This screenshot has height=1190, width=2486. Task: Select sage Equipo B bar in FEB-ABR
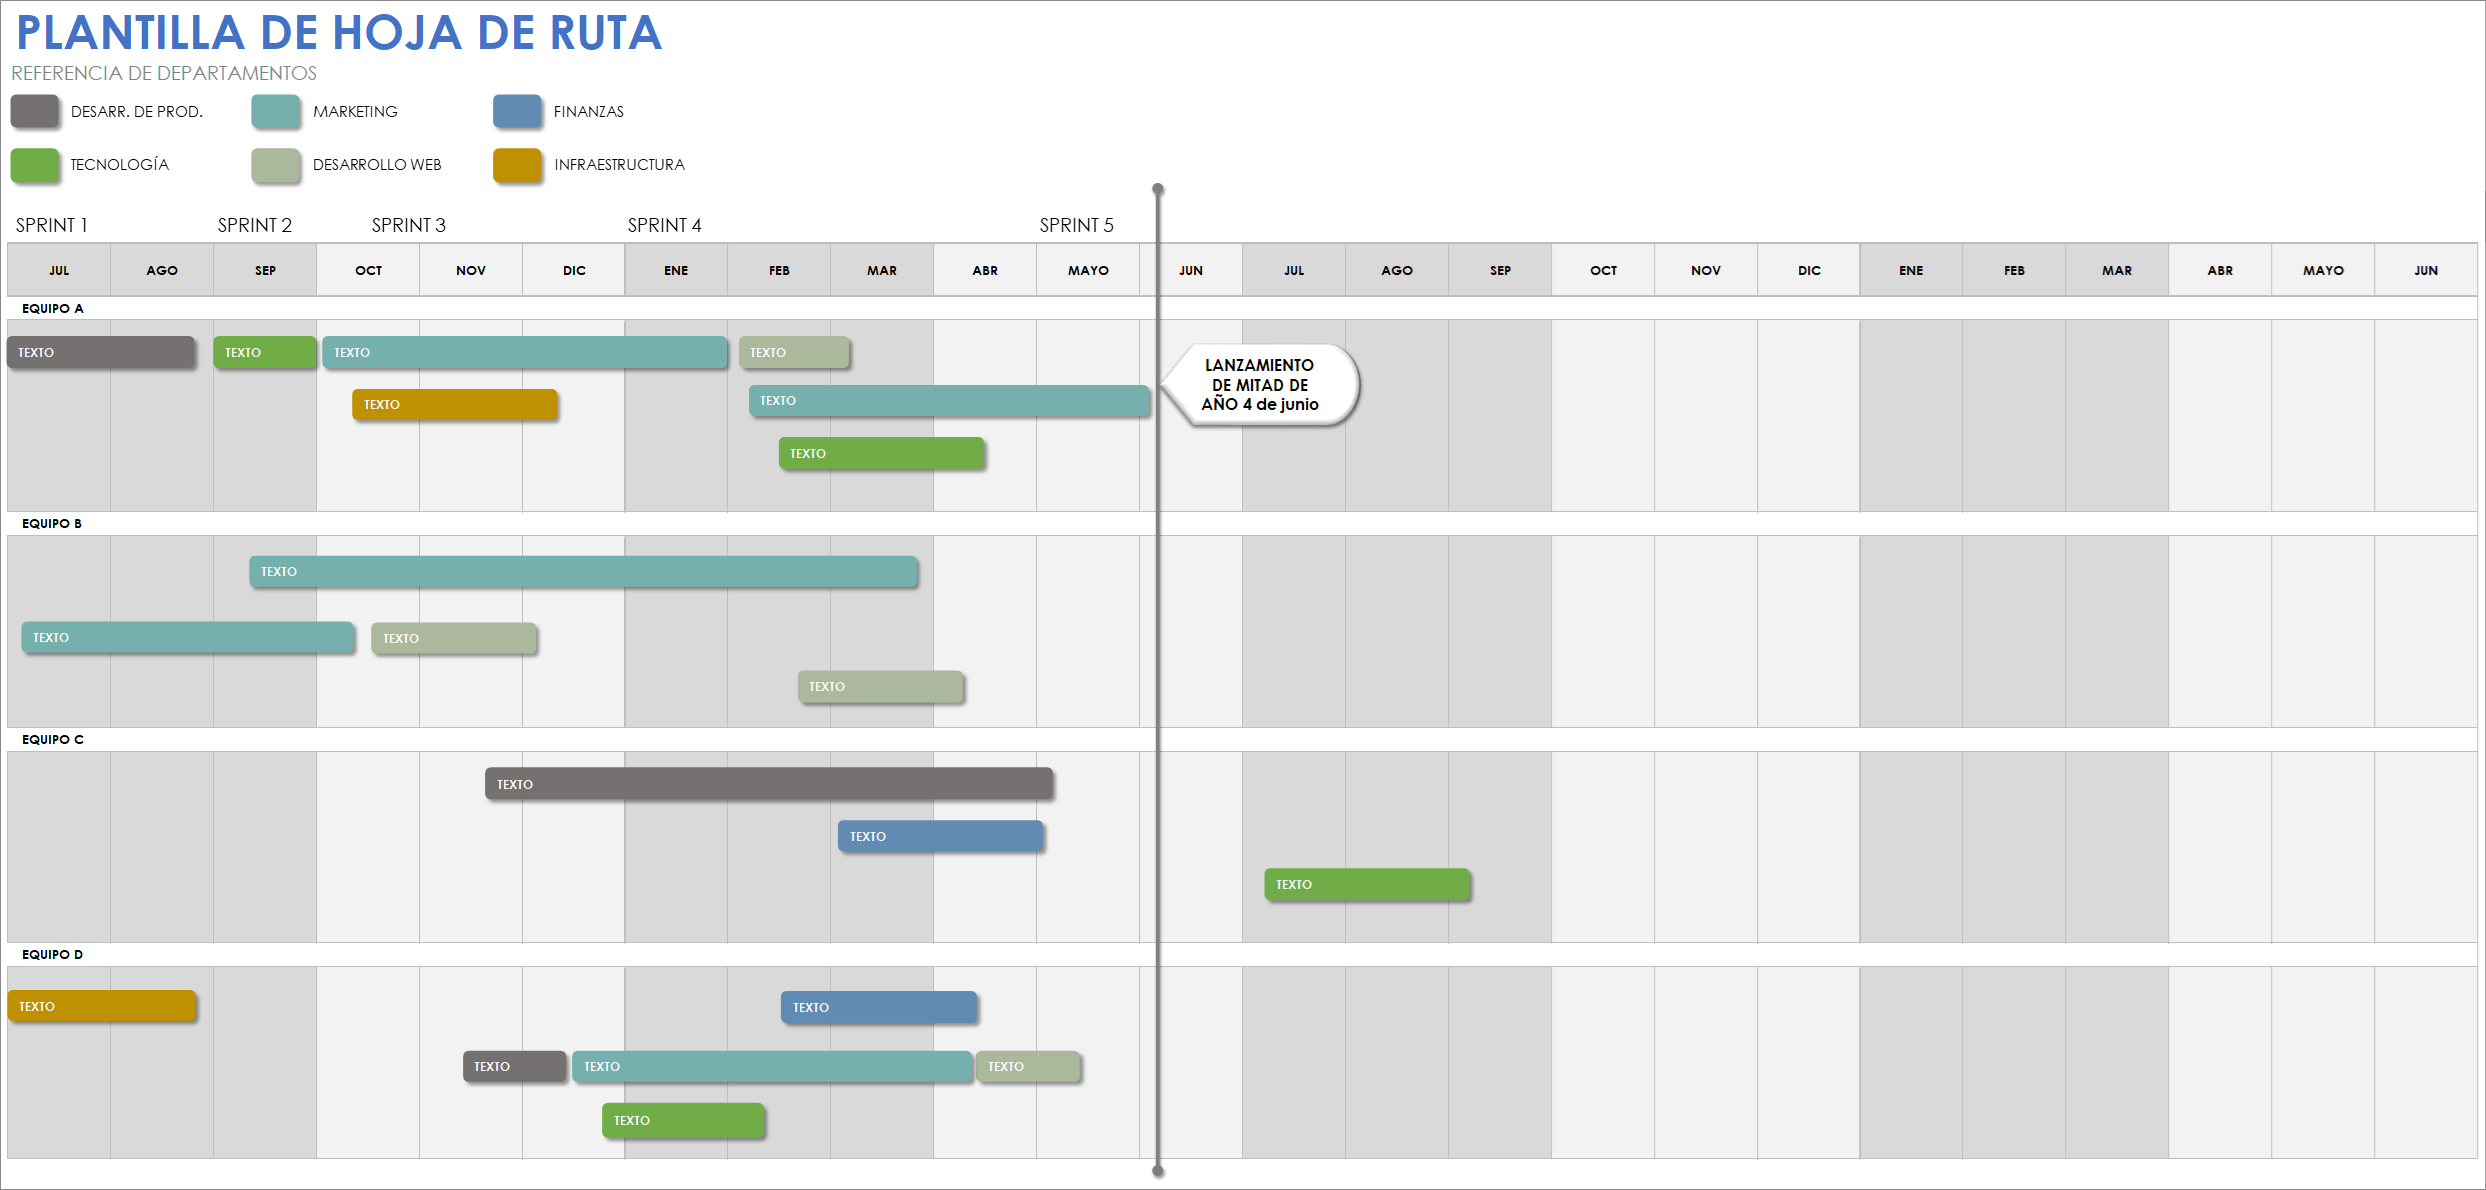tap(881, 686)
